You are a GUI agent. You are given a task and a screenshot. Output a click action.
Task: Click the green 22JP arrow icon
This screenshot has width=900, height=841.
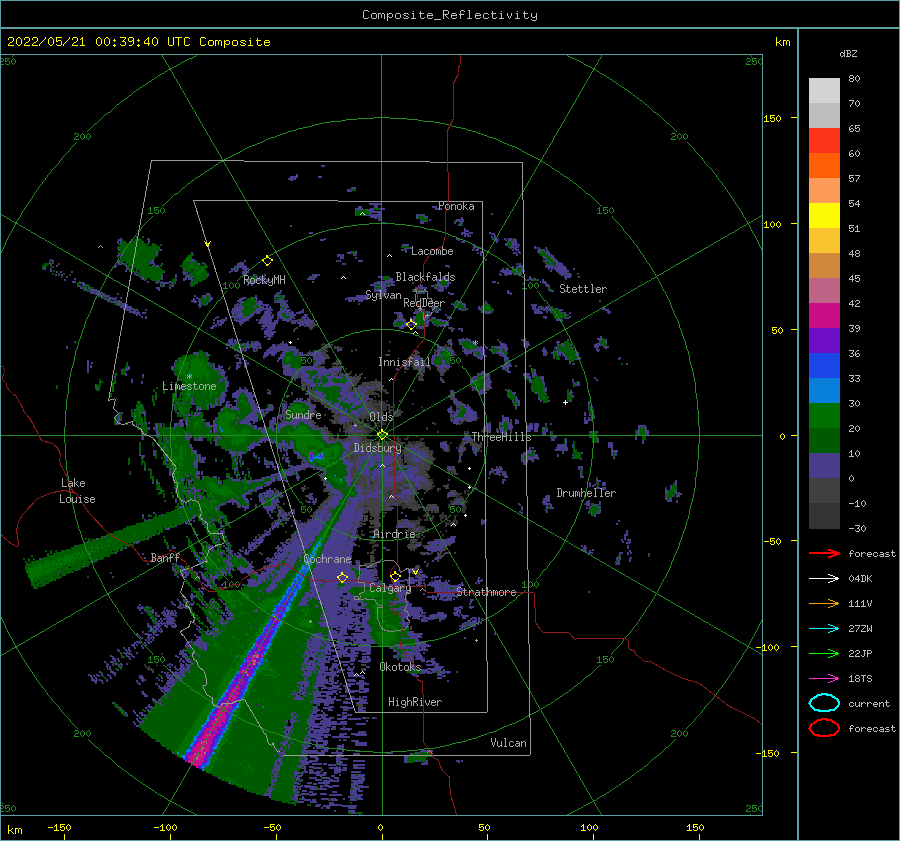coord(824,653)
